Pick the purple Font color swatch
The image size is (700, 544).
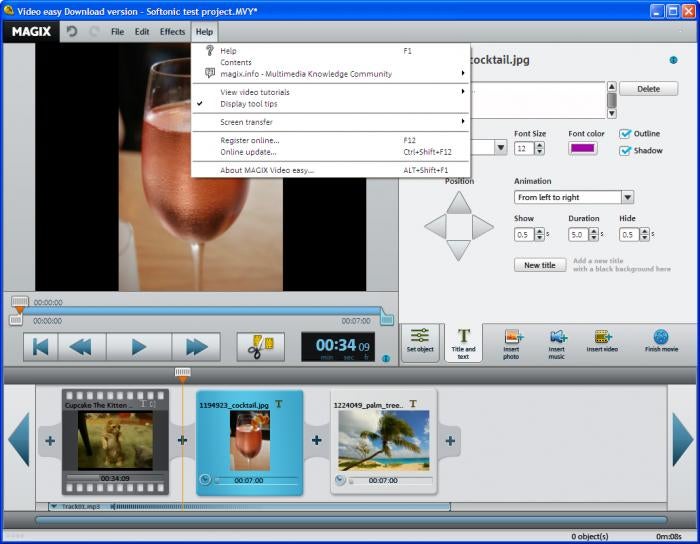point(582,148)
